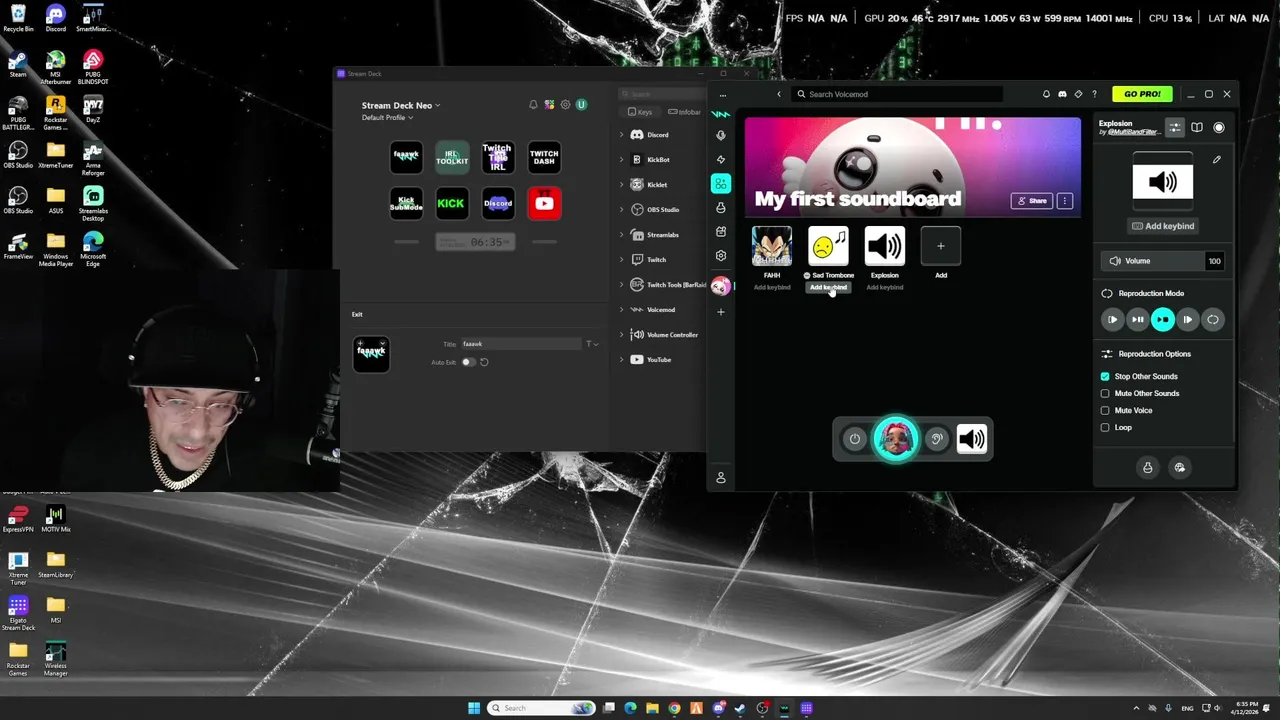Screen dimensions: 1280x720
Task: Switch to the Keys tab in Stream Deck
Action: tap(639, 112)
